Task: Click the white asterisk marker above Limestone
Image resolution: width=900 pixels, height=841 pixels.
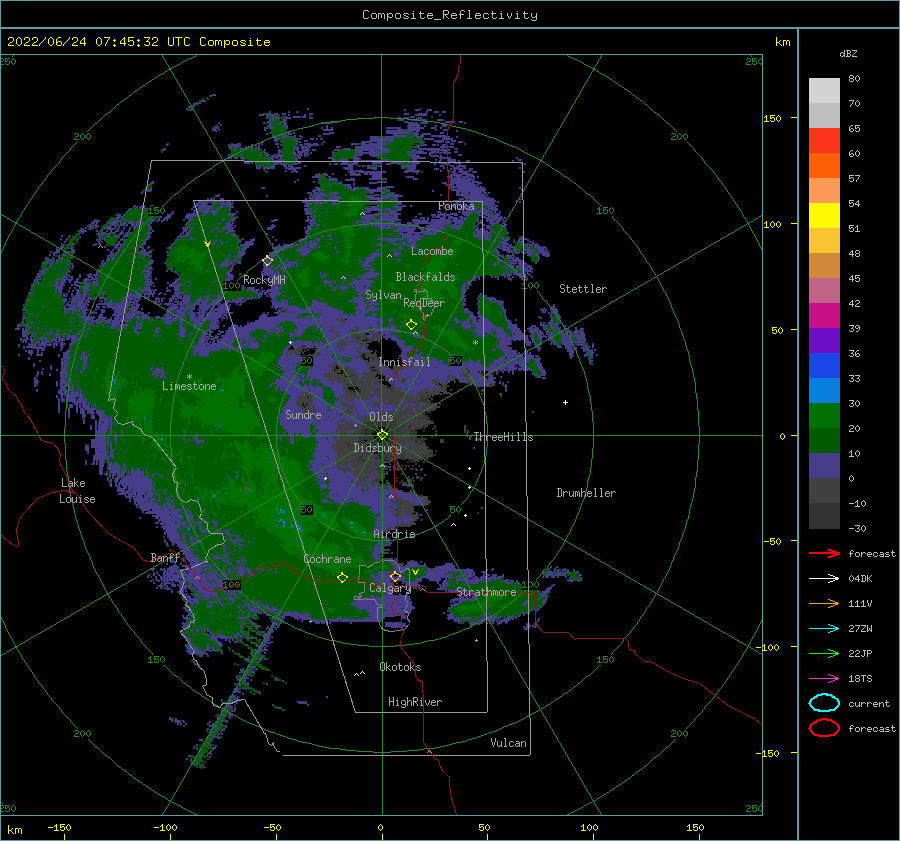Action: click(x=189, y=377)
